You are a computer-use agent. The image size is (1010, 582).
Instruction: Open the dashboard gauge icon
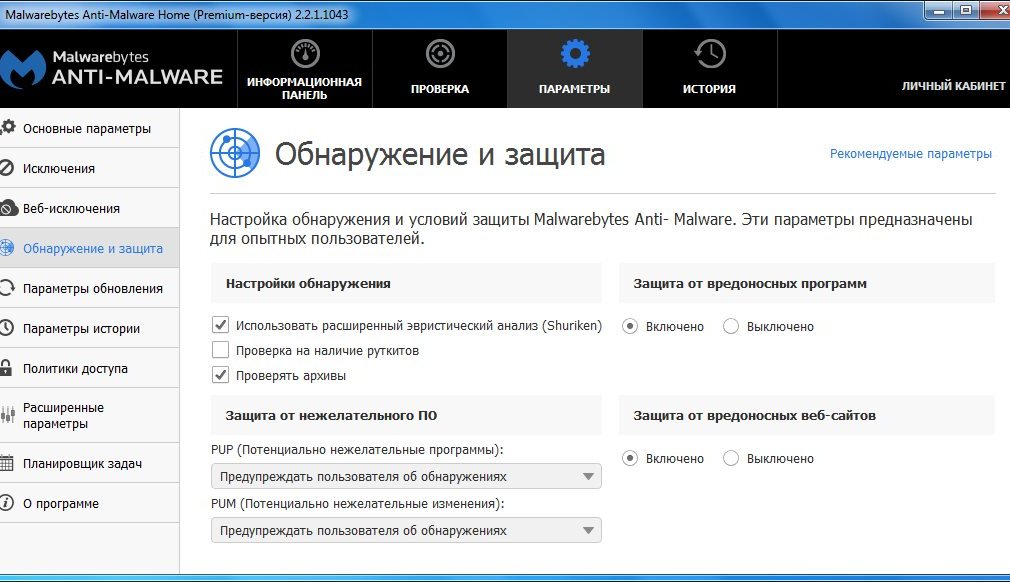[305, 54]
